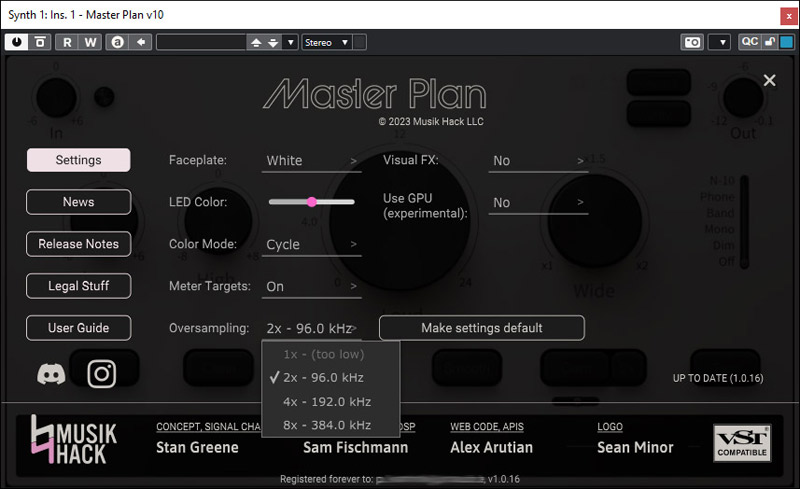Click the bypass effect button
Viewport: 800px width, 489px height.
click(40, 42)
